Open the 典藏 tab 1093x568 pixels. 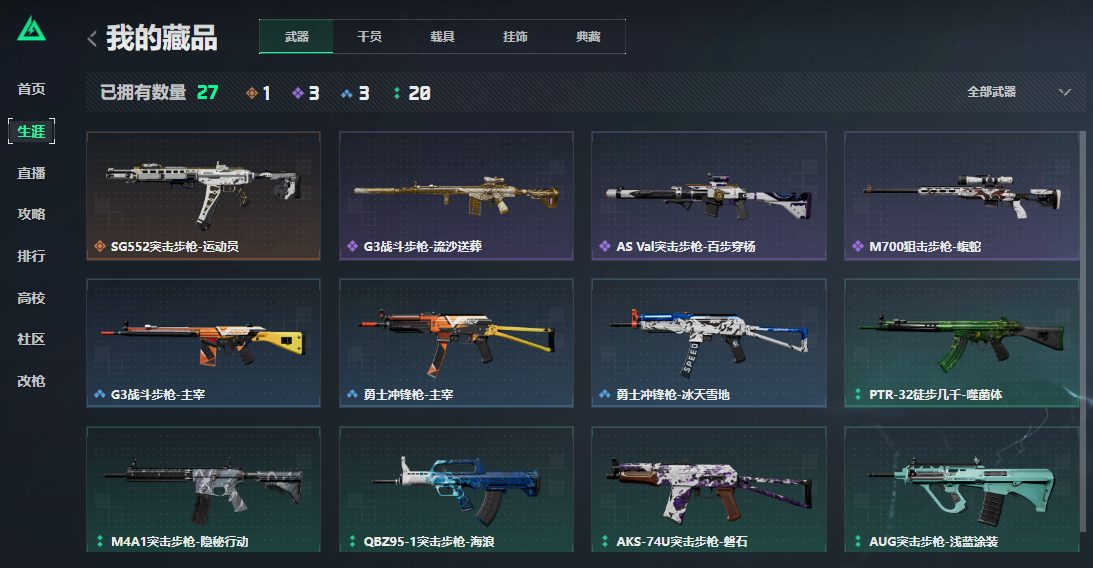[x=588, y=36]
